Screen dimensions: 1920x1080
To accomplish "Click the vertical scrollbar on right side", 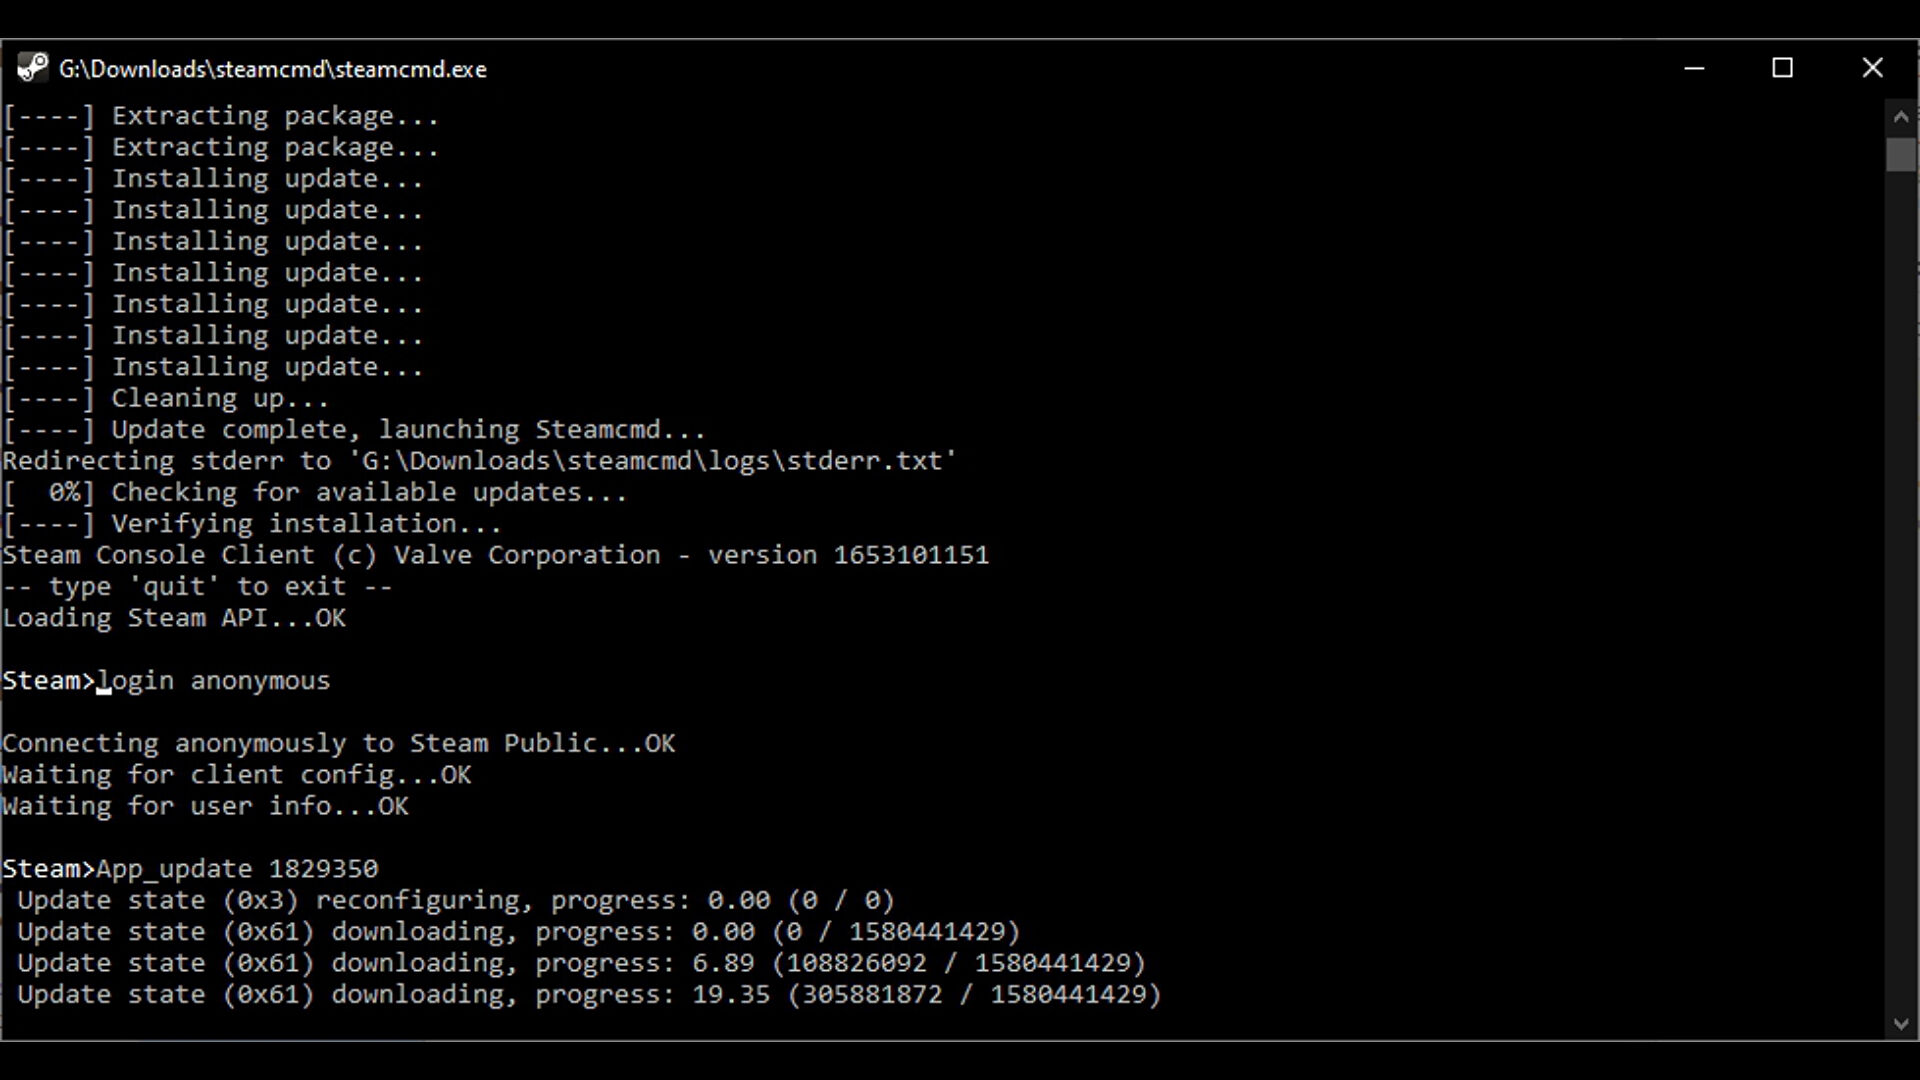I will pos(1902,154).
